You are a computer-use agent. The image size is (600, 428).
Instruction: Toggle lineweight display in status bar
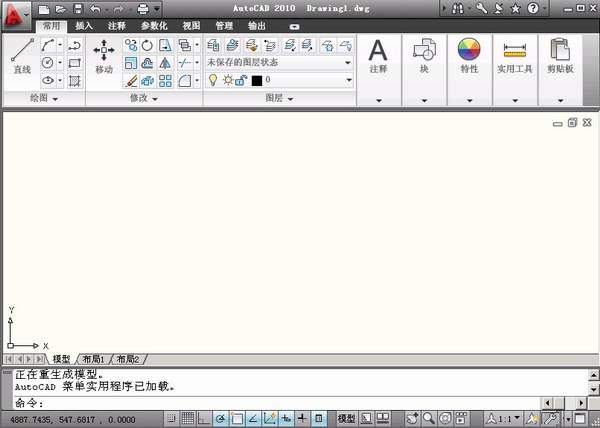click(x=302, y=418)
